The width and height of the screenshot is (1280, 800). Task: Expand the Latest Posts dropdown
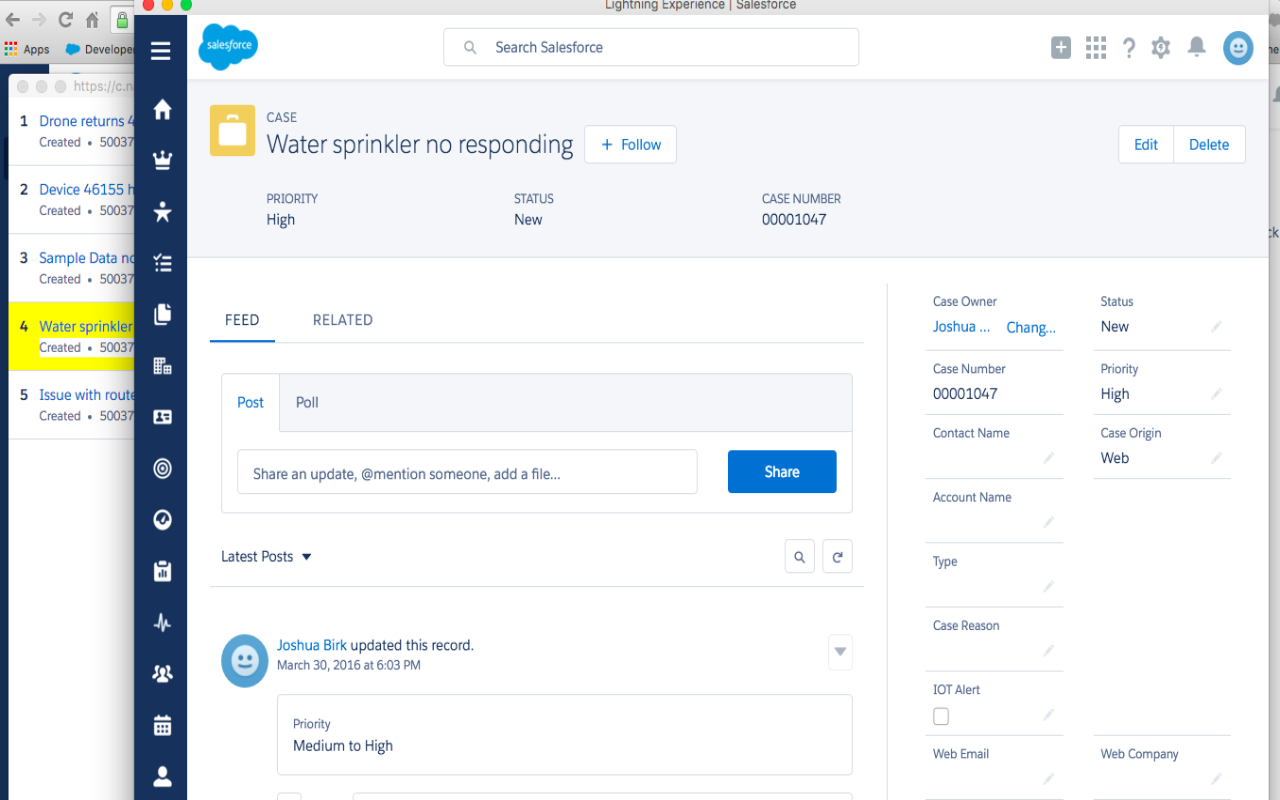265,556
